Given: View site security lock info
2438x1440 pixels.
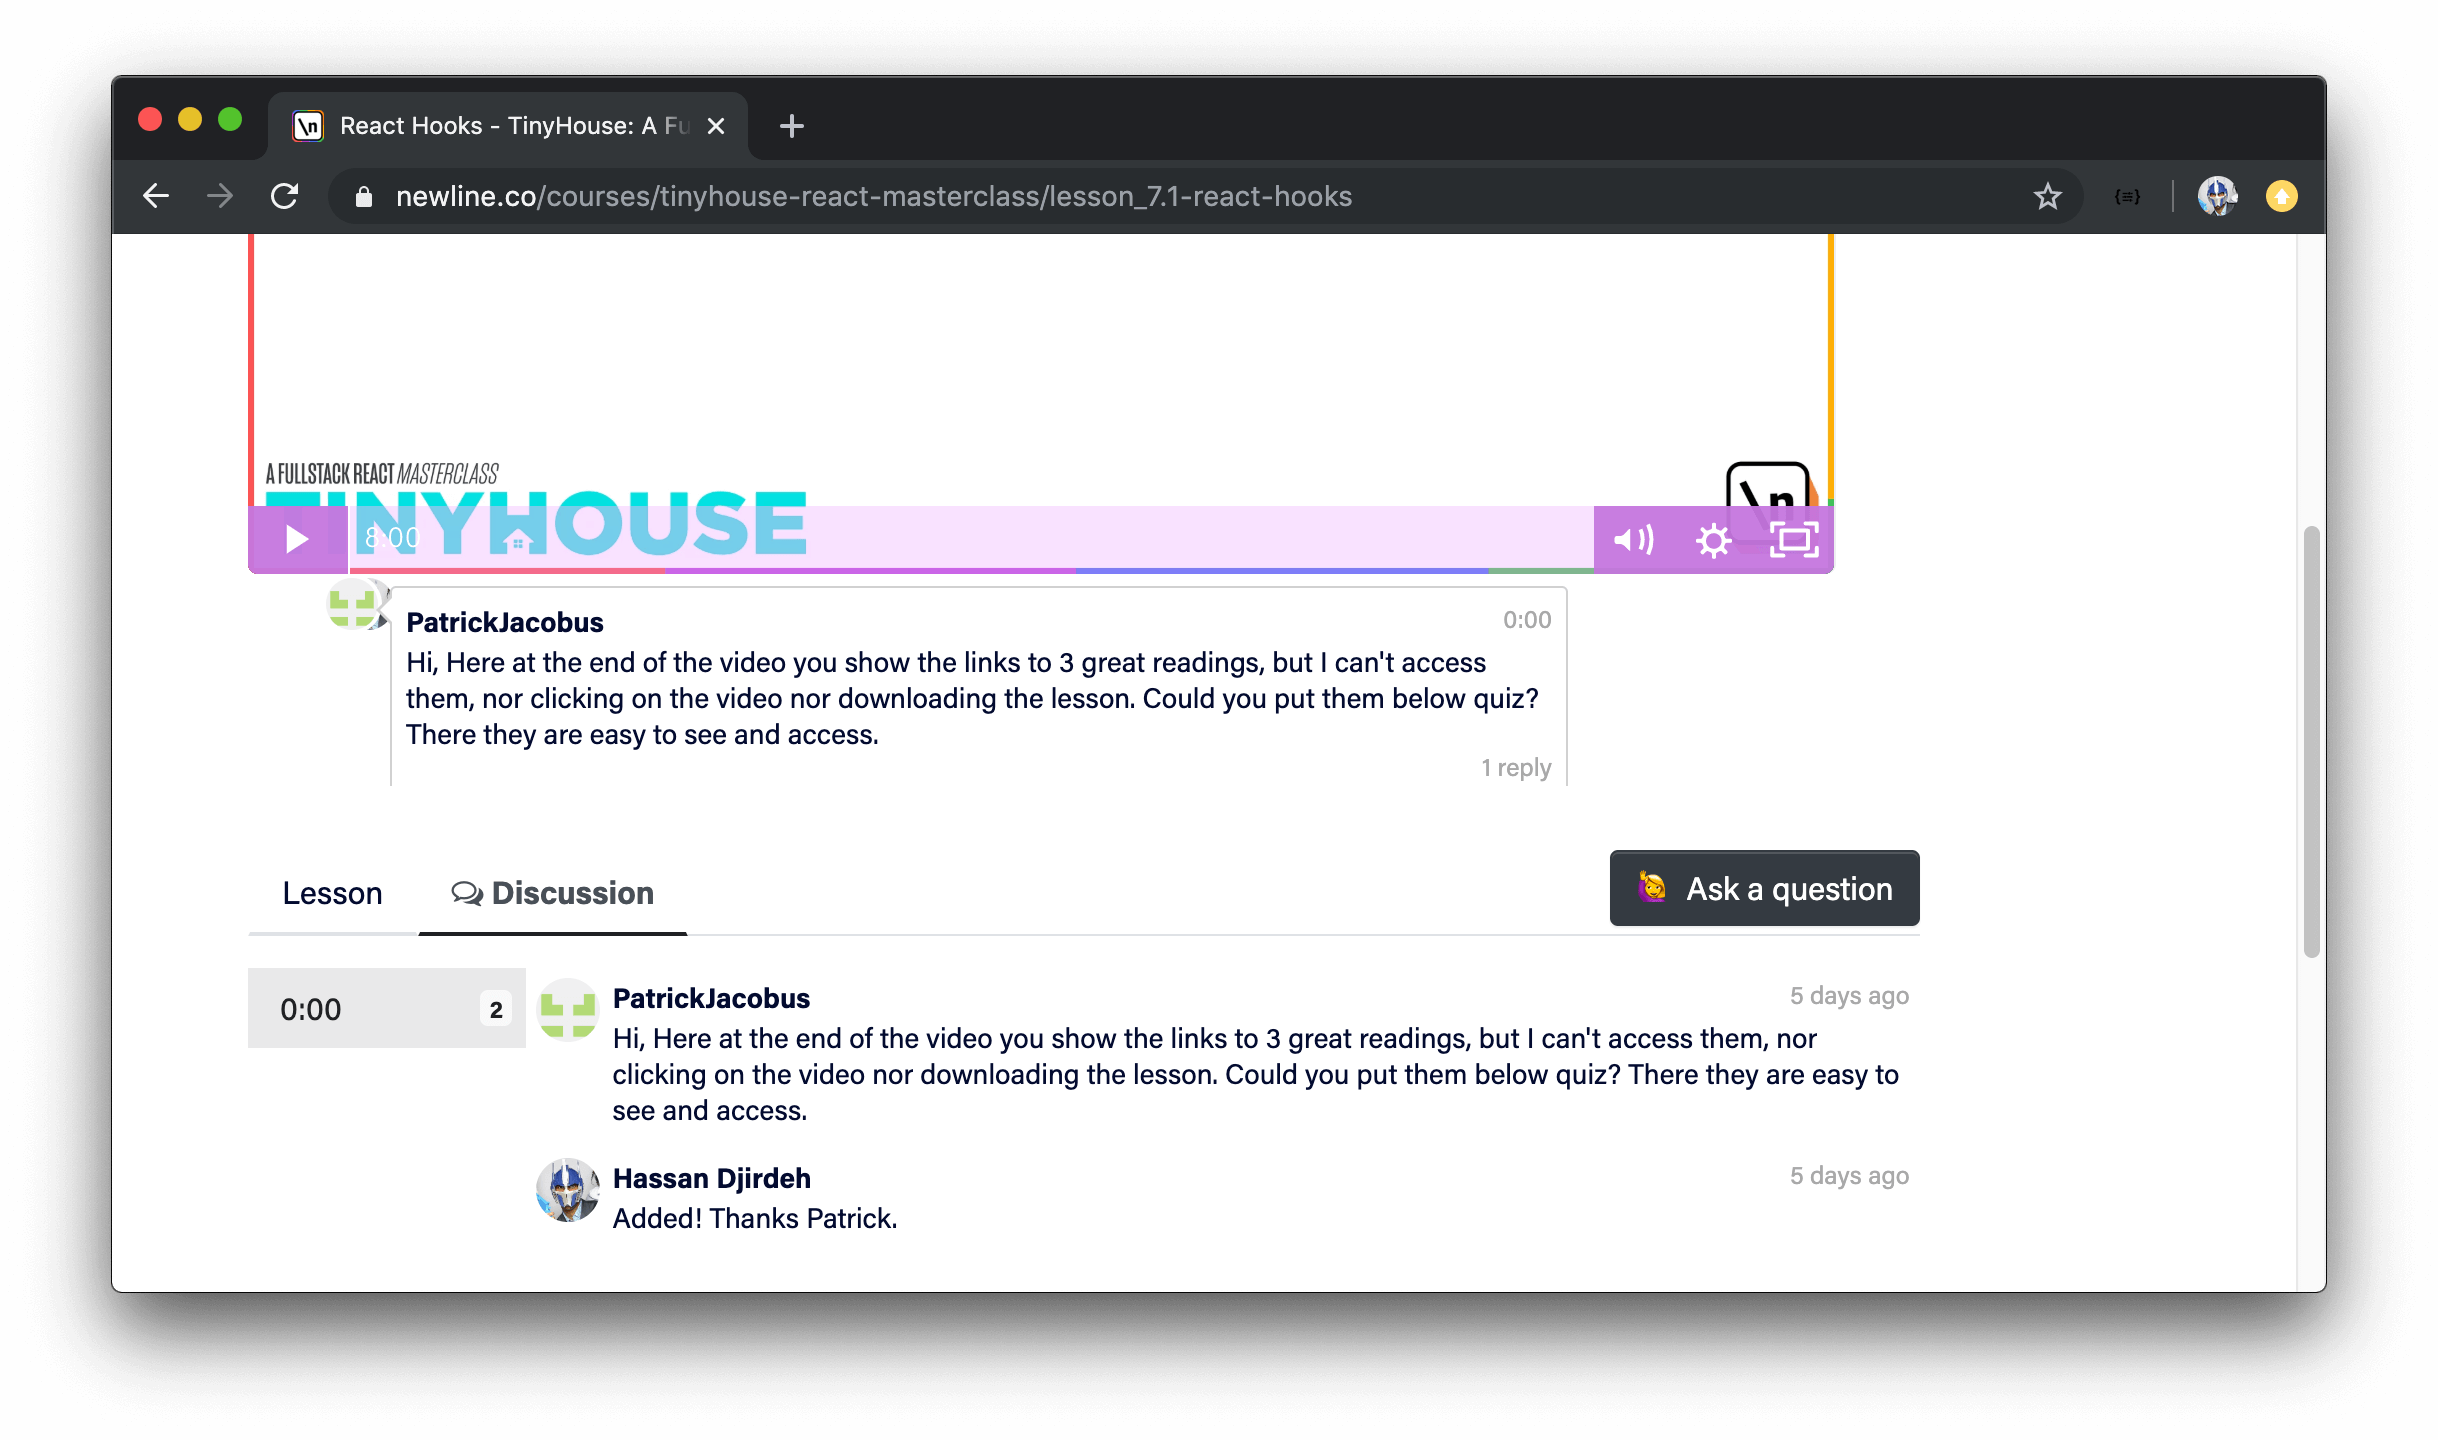Looking at the screenshot, I should (364, 197).
